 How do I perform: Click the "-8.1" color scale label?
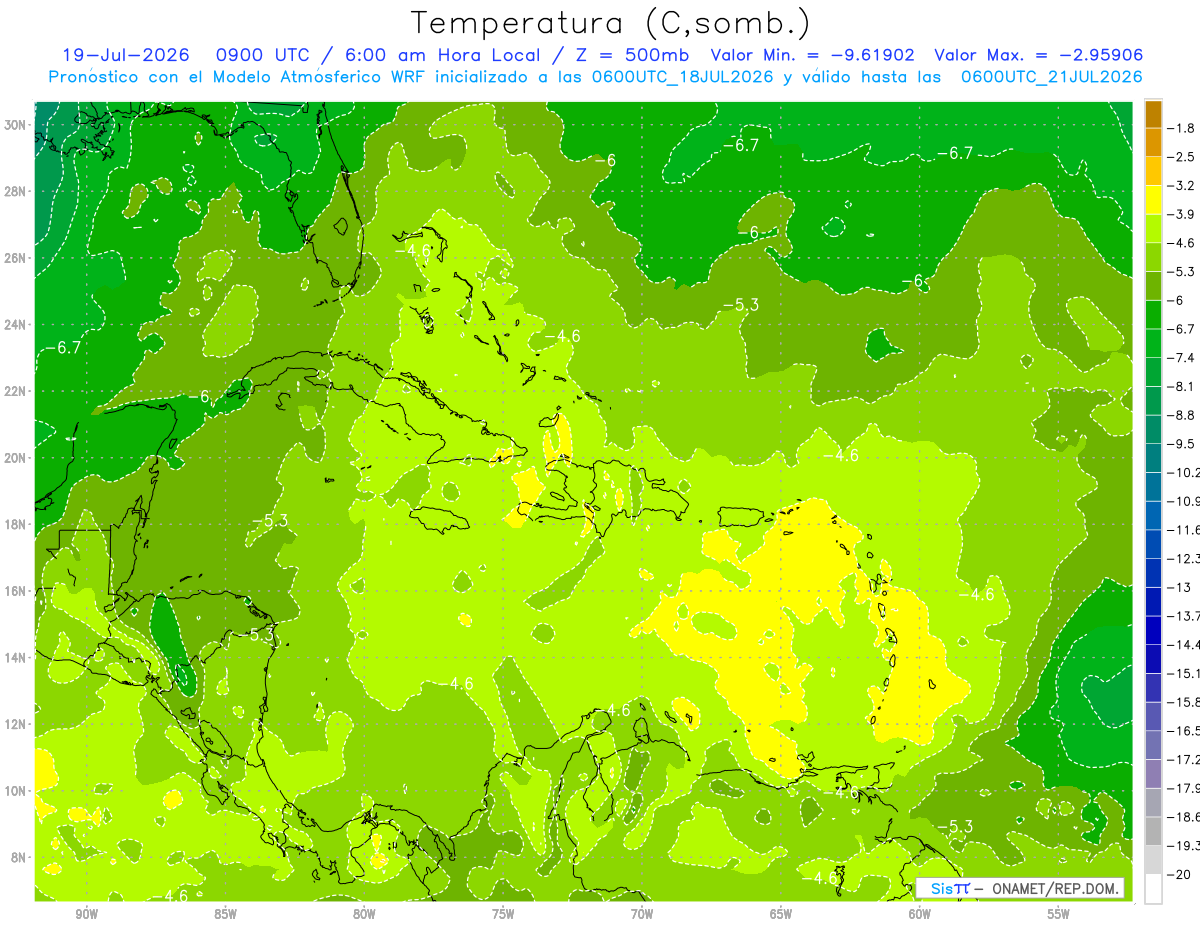click(x=1182, y=386)
